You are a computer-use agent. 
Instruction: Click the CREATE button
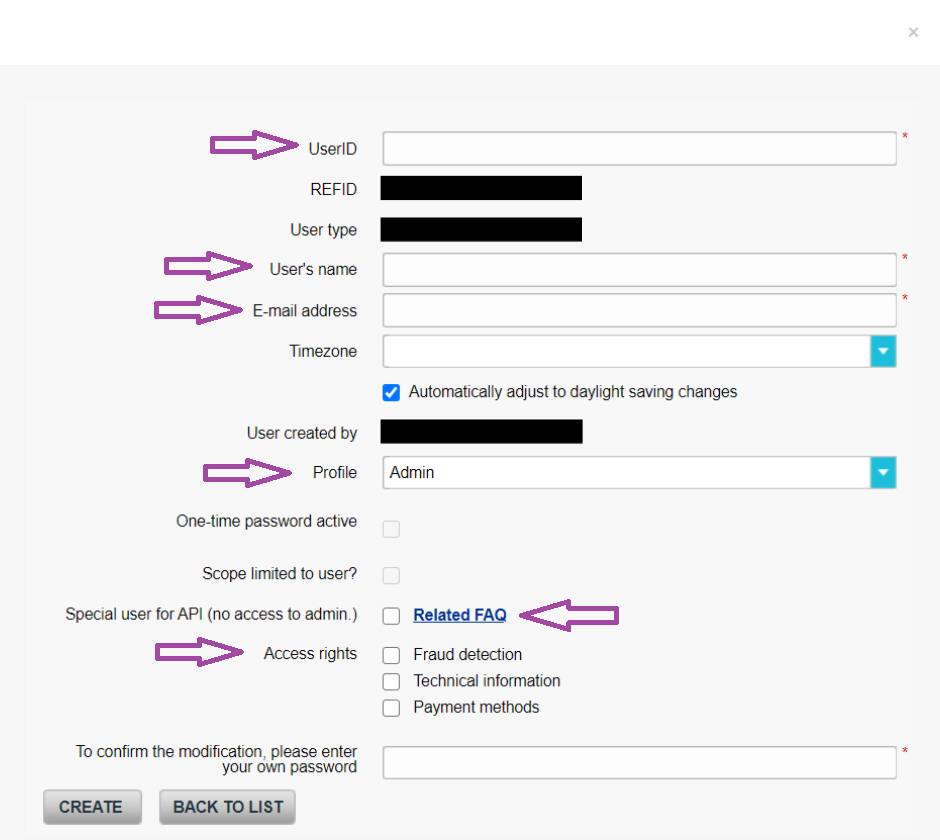(x=92, y=807)
